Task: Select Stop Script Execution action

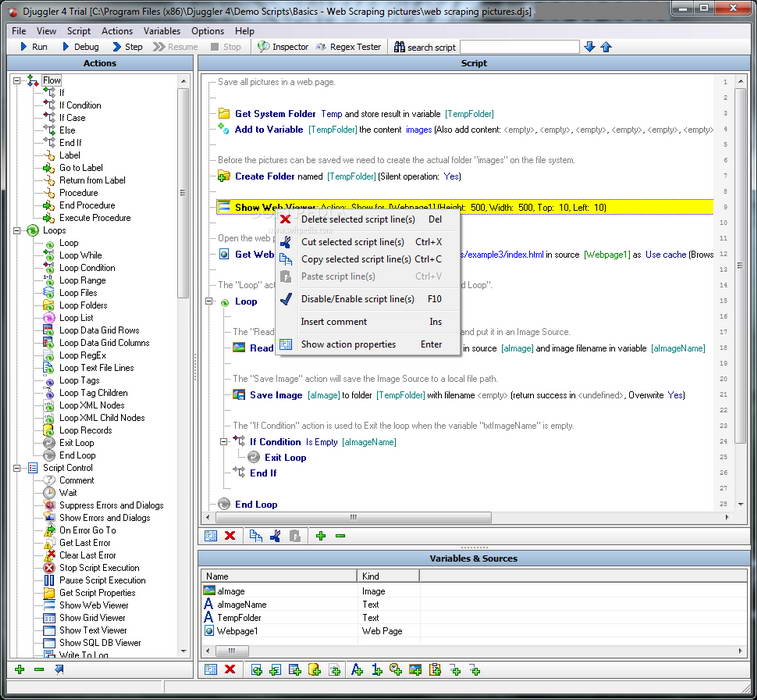Action: point(99,568)
